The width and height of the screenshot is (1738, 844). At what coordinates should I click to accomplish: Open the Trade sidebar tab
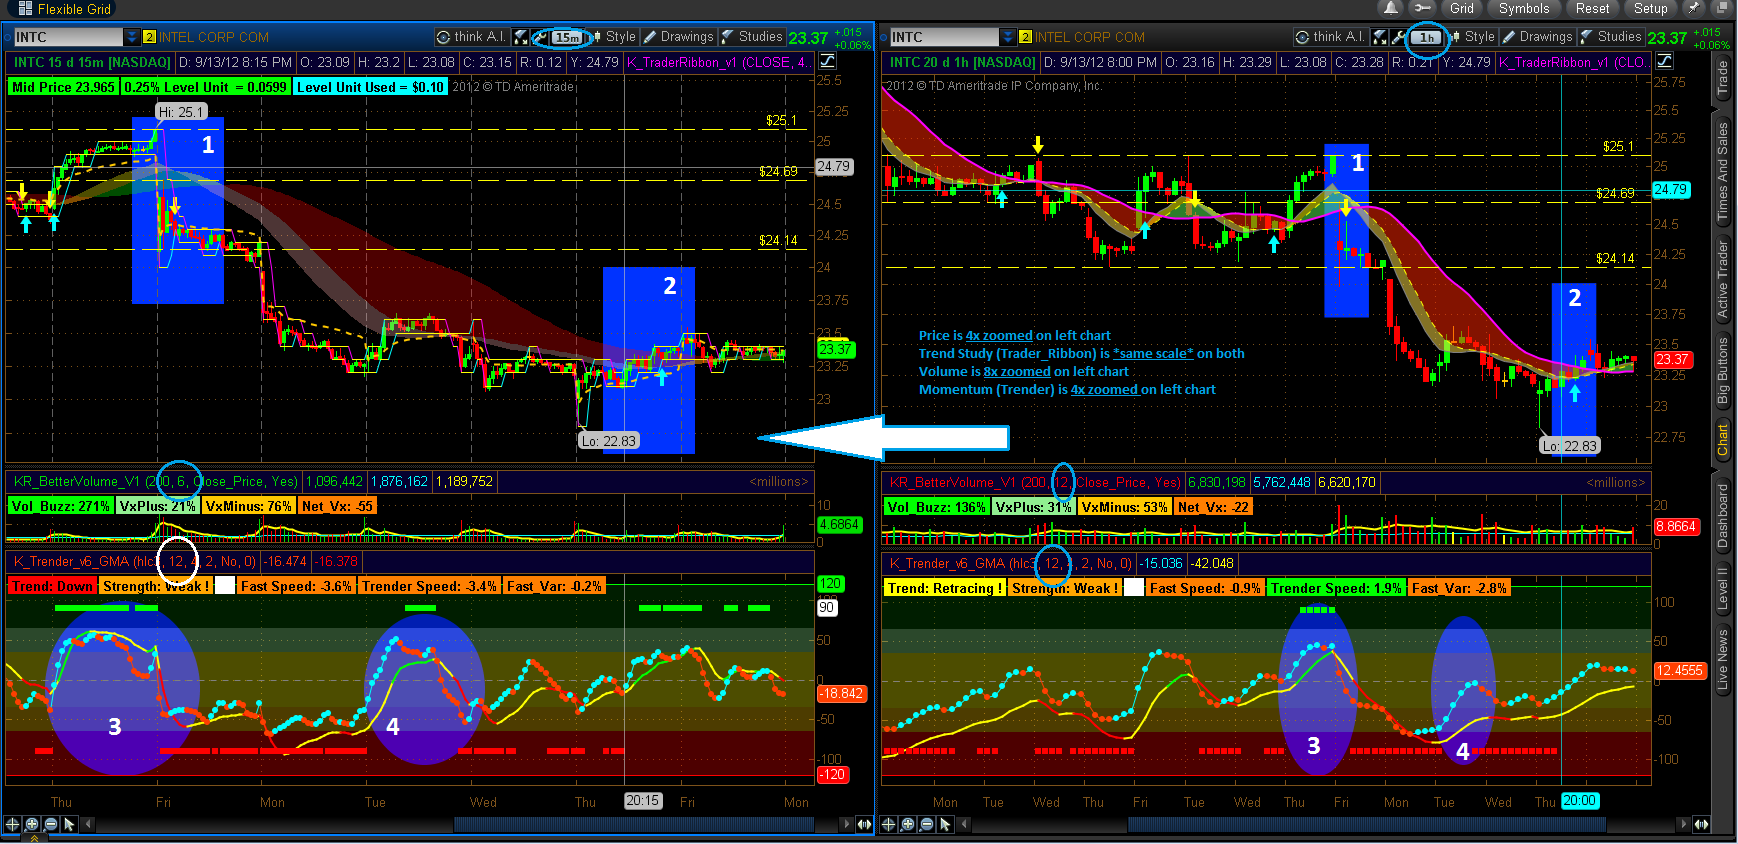pyautogui.click(x=1723, y=79)
